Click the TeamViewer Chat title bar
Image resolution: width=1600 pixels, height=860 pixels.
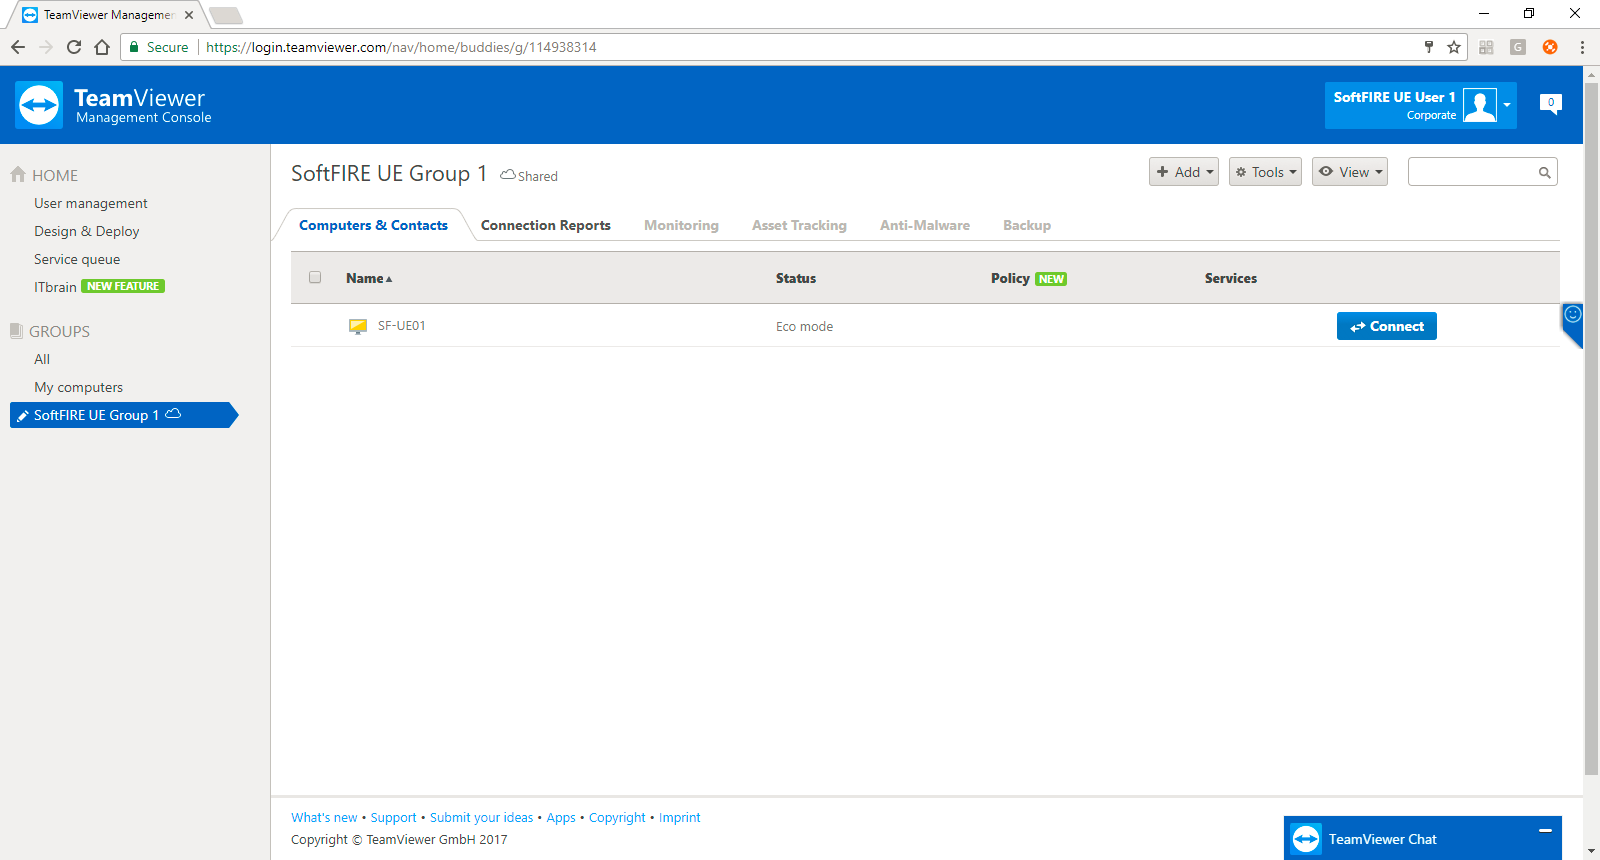(x=1423, y=838)
